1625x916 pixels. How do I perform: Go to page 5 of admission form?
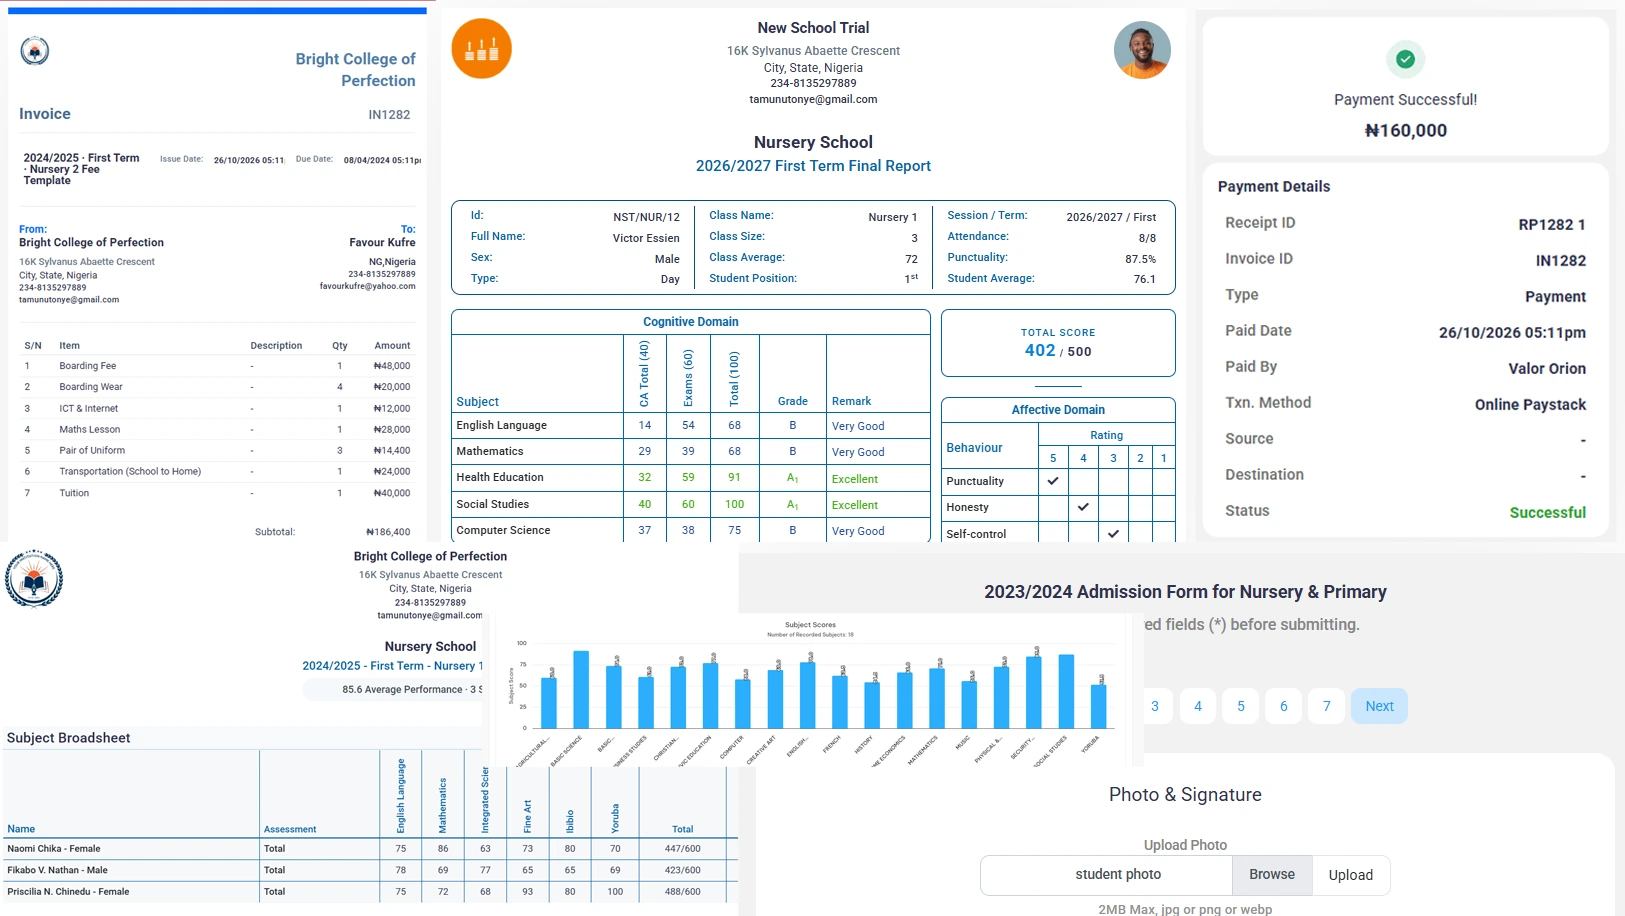tap(1241, 706)
